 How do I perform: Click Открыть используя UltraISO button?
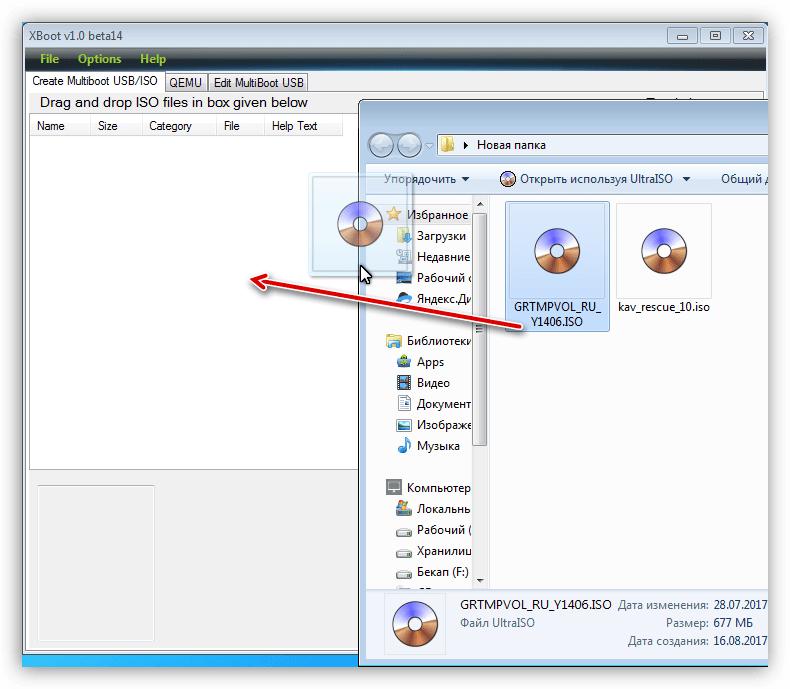tap(596, 179)
